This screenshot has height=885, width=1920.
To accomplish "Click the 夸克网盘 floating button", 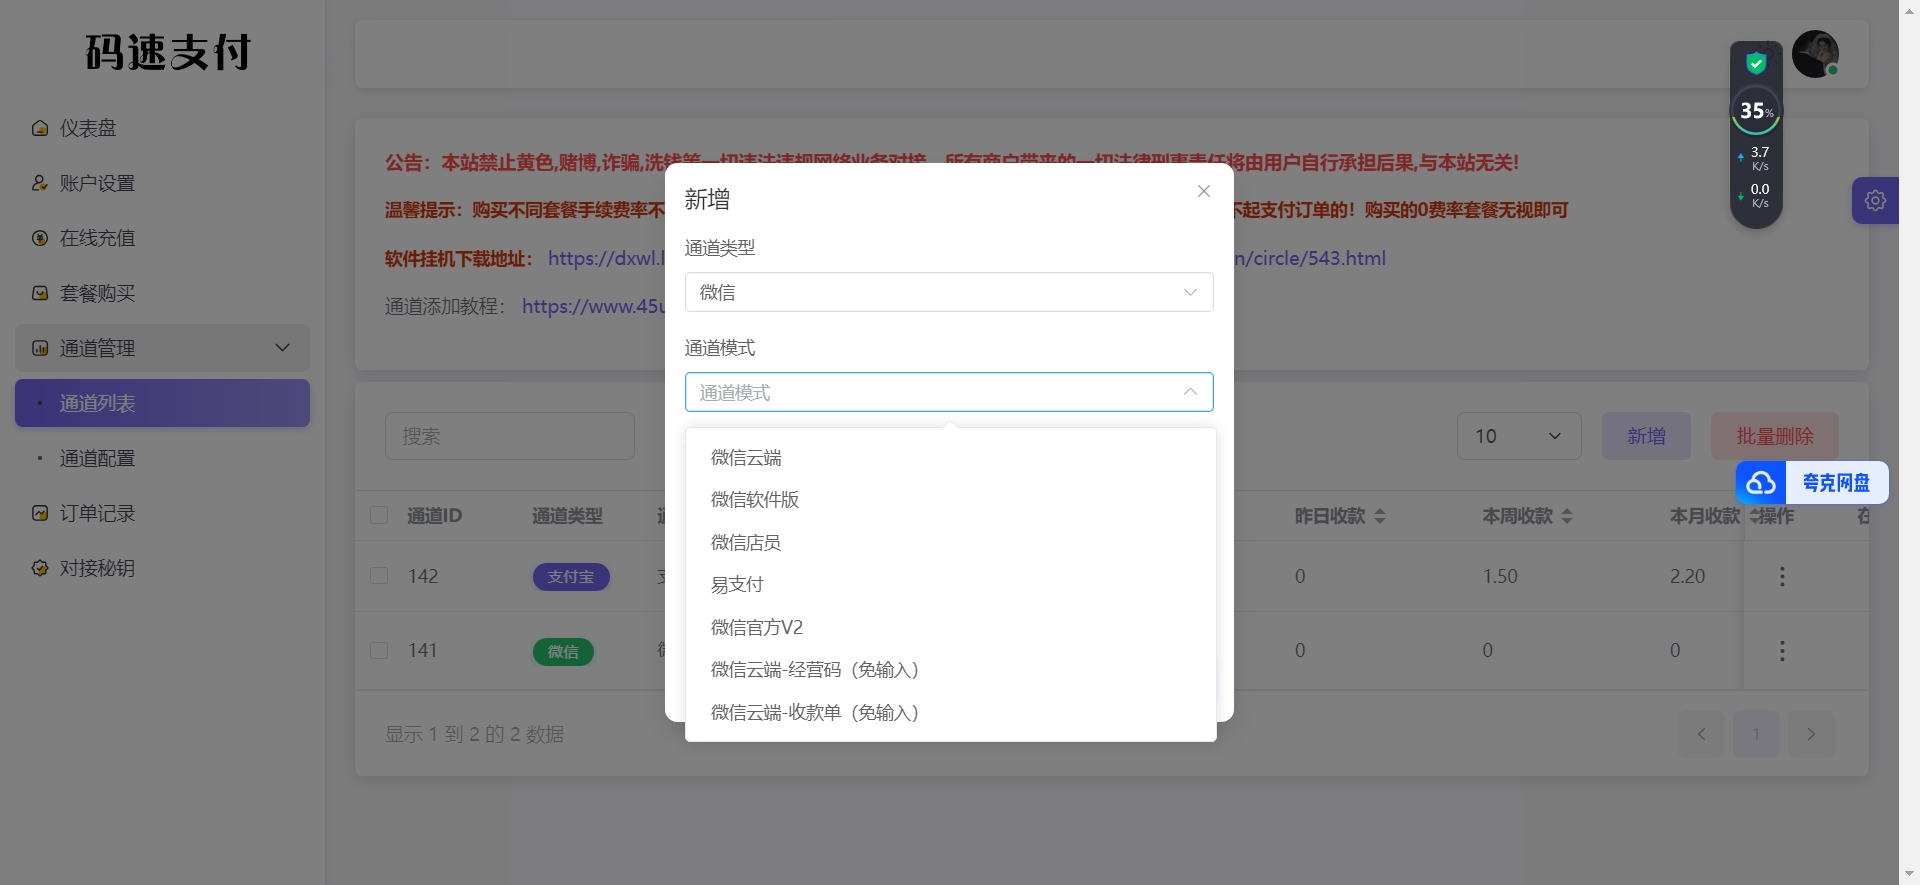I will coord(1812,483).
